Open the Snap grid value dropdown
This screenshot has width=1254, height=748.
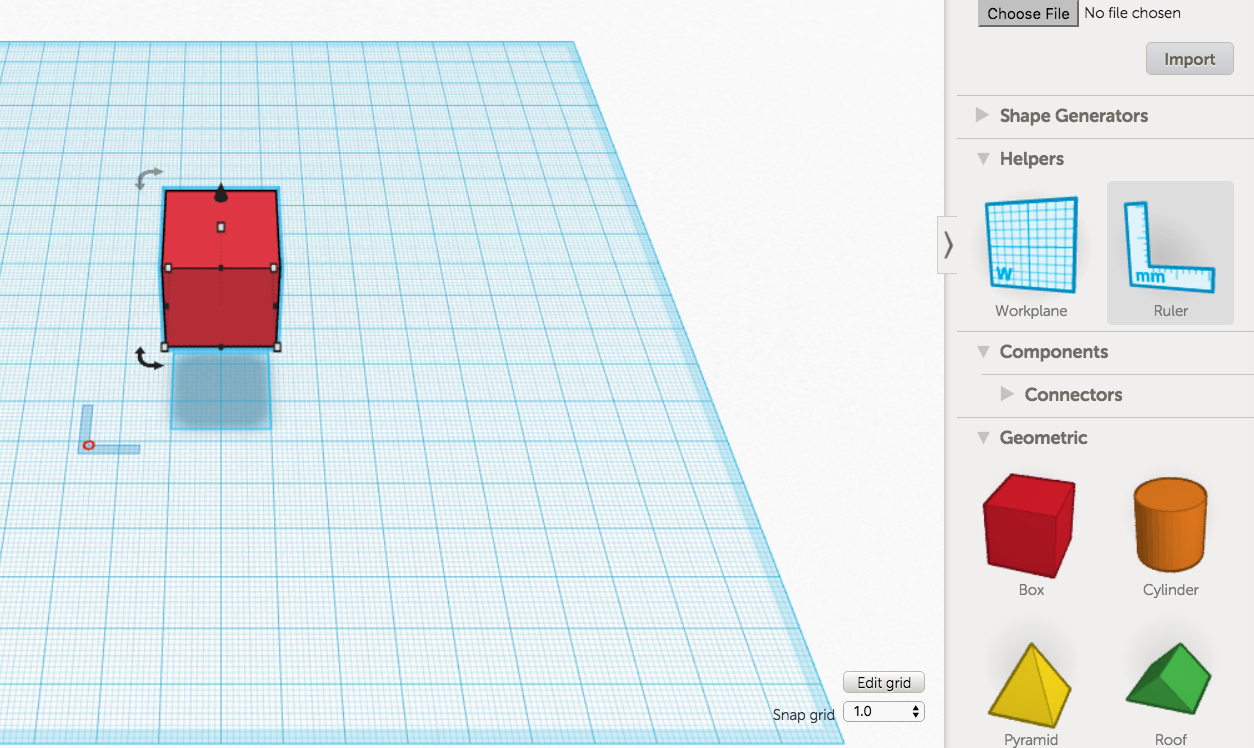click(x=884, y=712)
